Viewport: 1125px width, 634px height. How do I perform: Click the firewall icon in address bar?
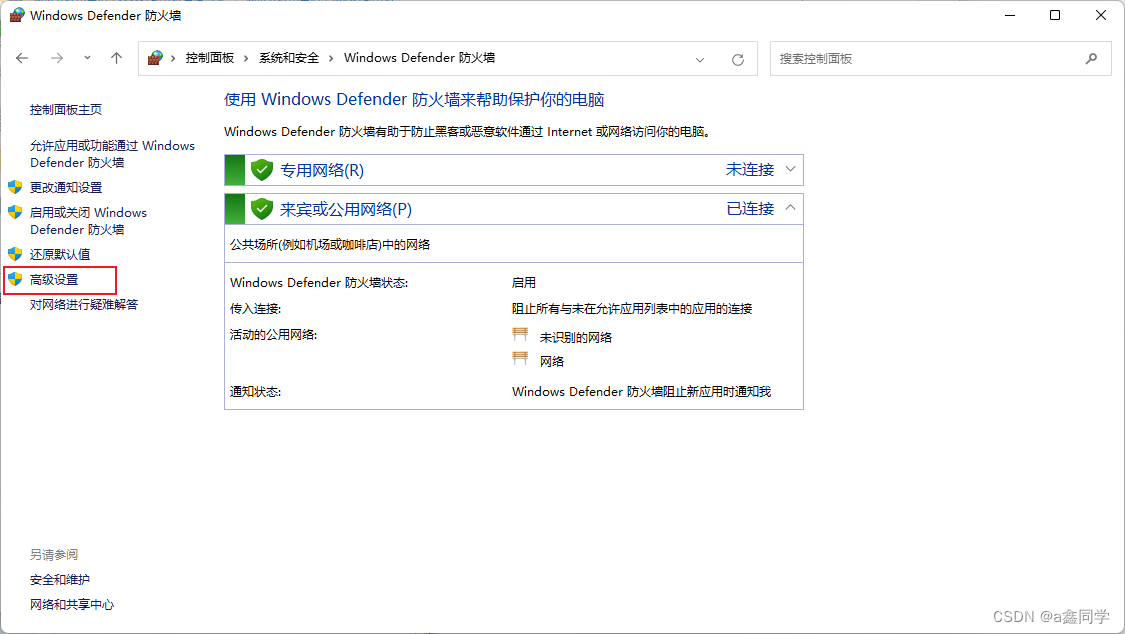pyautogui.click(x=155, y=58)
